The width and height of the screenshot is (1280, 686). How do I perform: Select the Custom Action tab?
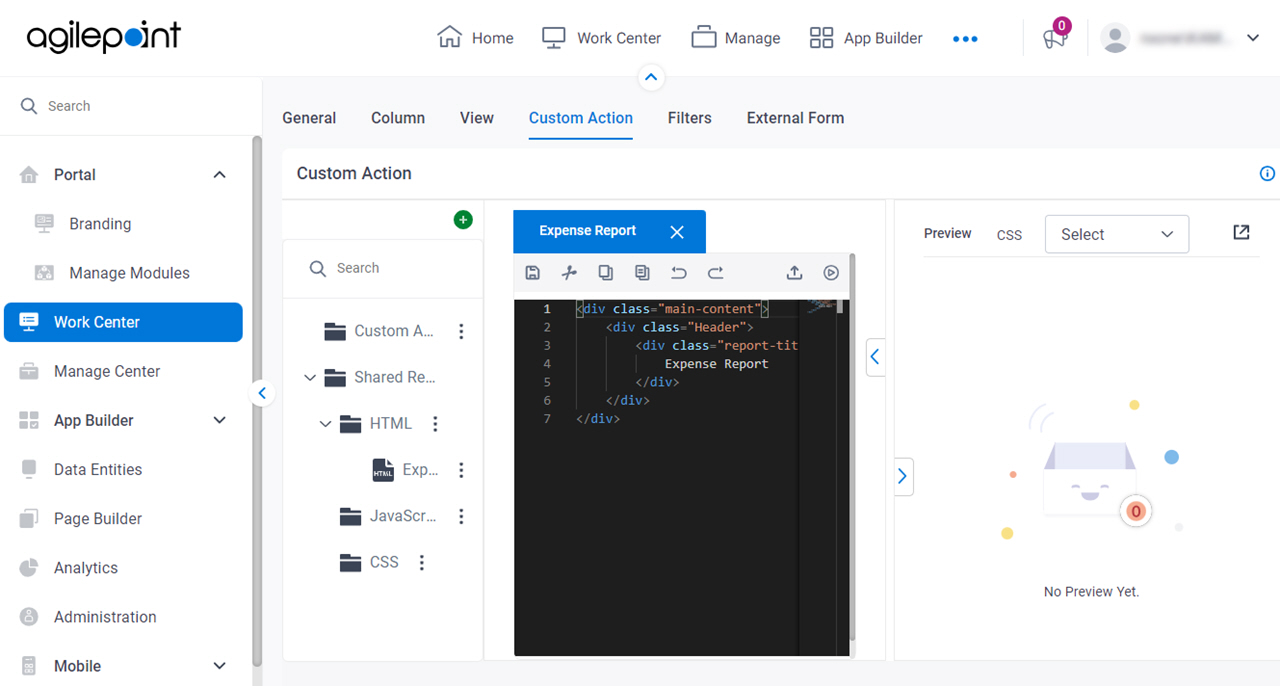[x=581, y=118]
